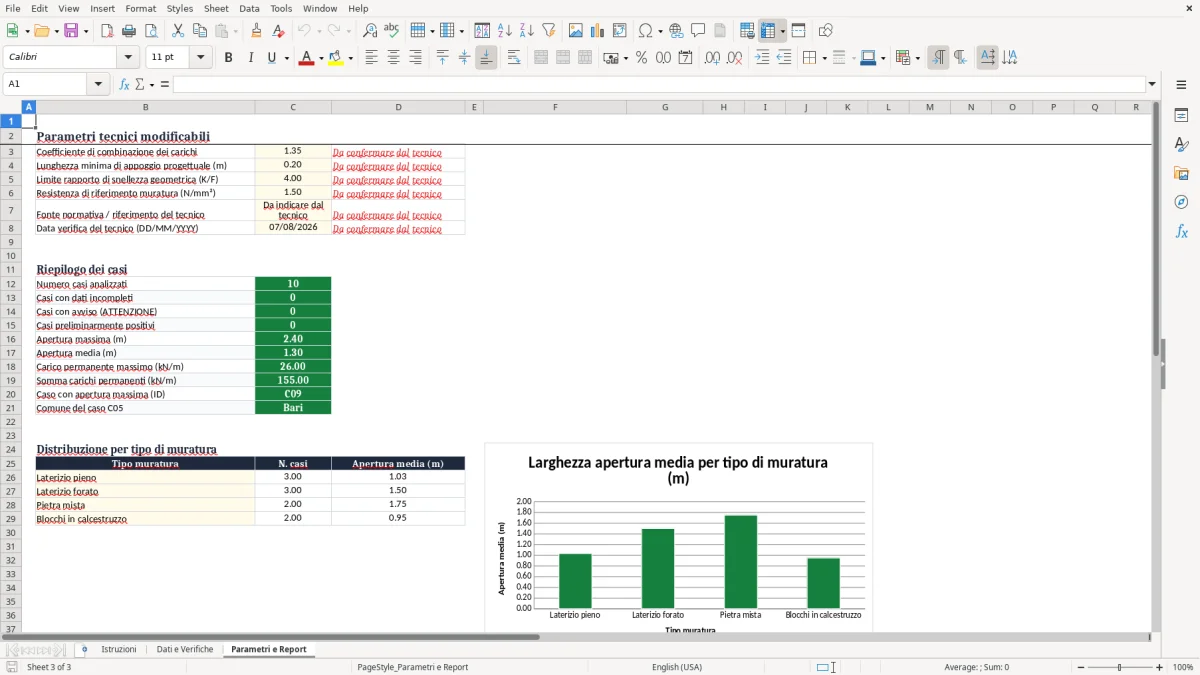Screen dimensions: 1200x675
Task: Toggle wrap text
Action: pos(514,58)
